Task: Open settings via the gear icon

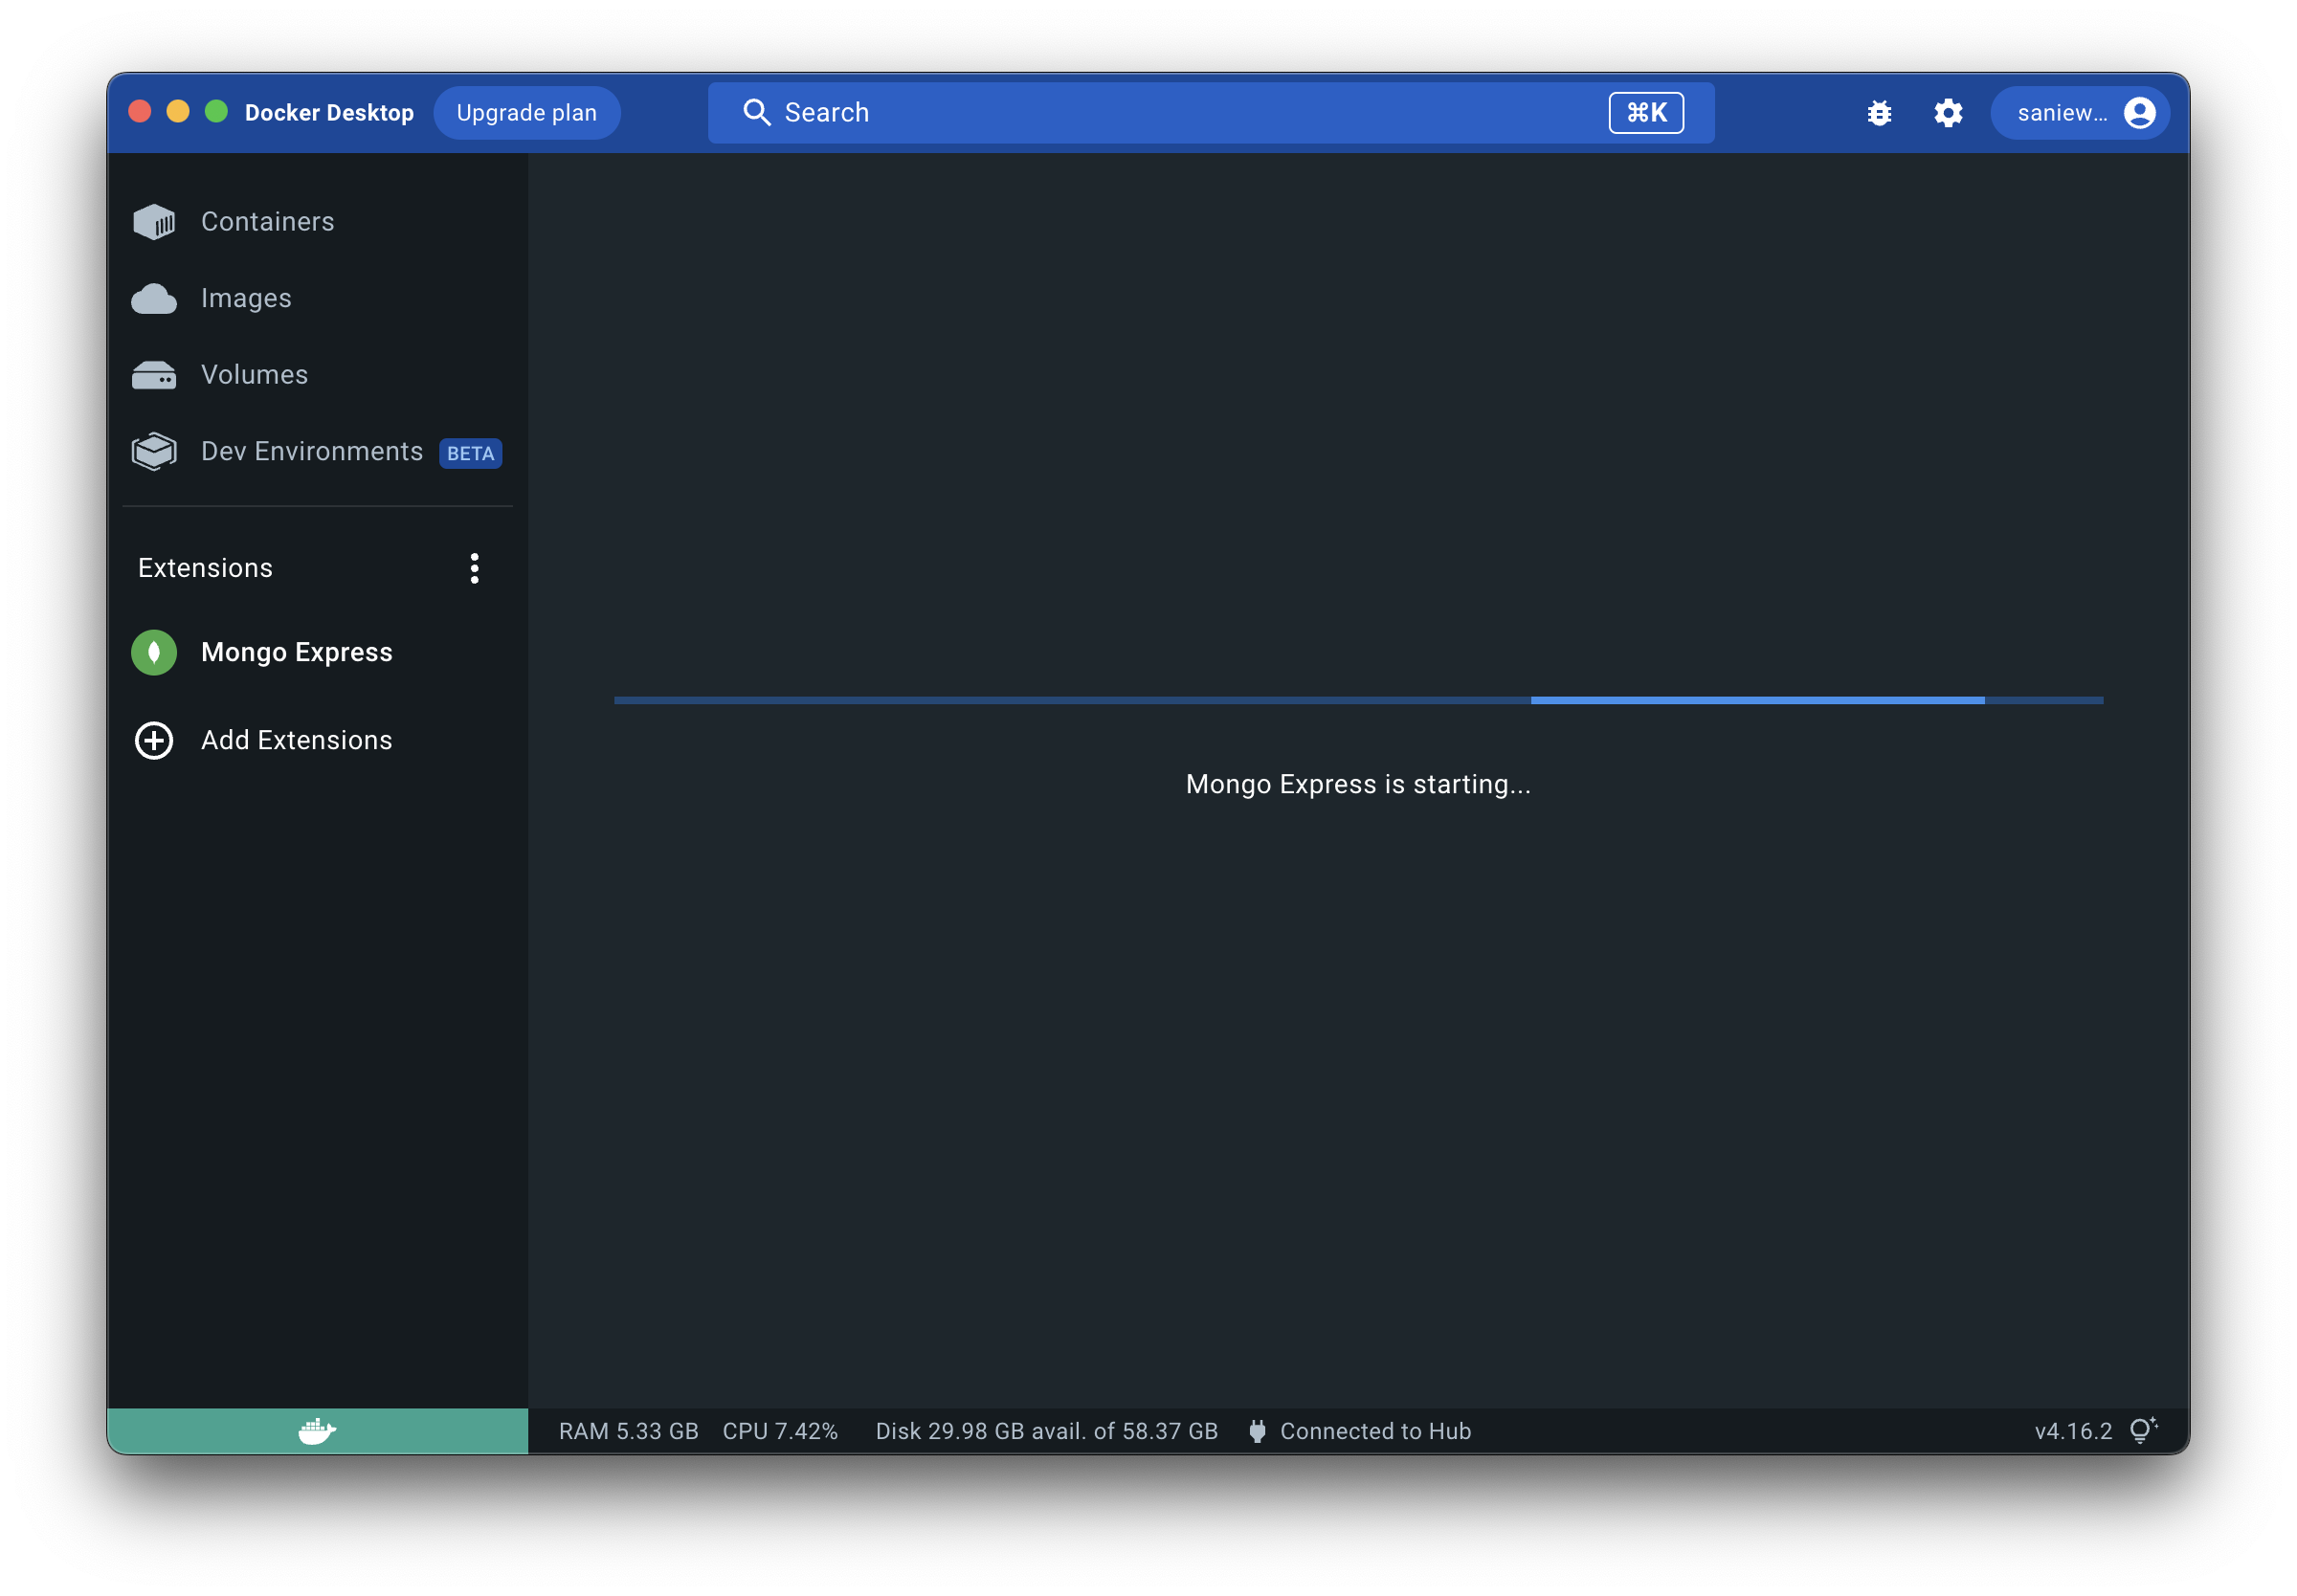Action: pyautogui.click(x=1947, y=113)
